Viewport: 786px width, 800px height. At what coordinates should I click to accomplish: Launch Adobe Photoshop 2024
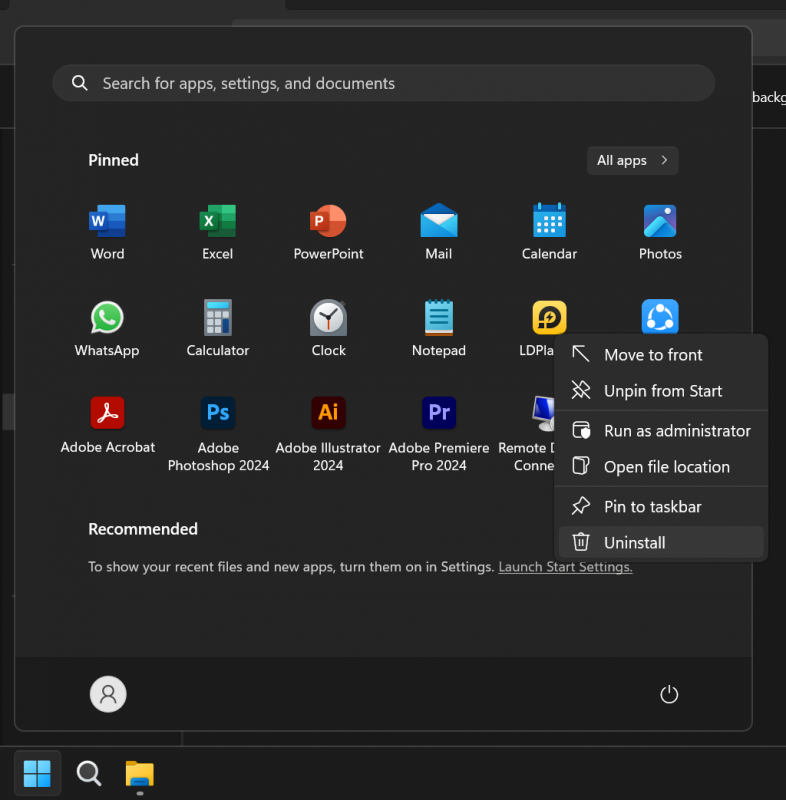coord(218,434)
